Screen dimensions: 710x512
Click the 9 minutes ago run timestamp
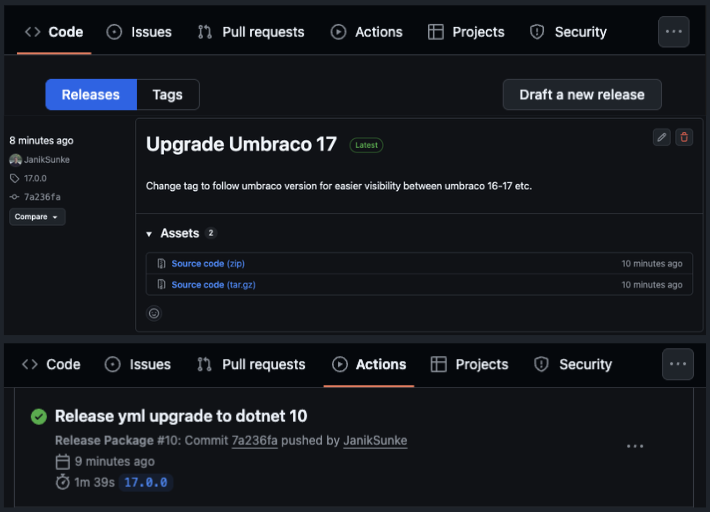pyautogui.click(x=115, y=461)
